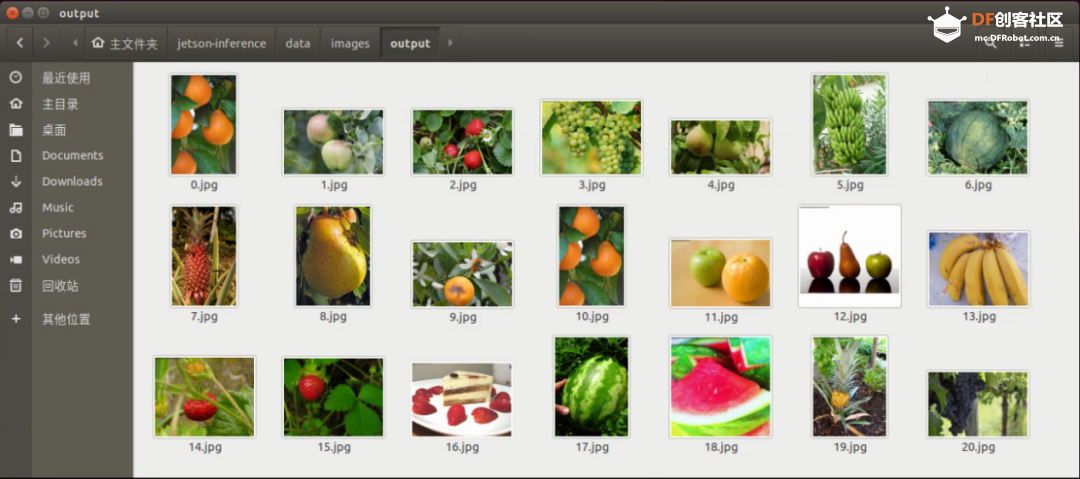Viewport: 1080px width, 479px height.
Task: Select 6.jpg watermelon thumbnail
Action: pos(978,138)
